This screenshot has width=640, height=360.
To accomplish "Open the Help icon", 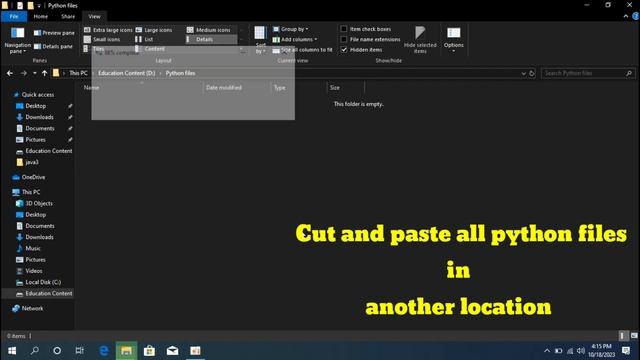I will click(x=636, y=16).
